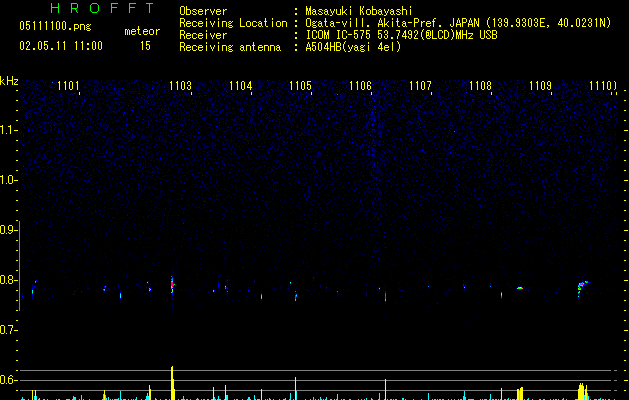Click the A504HB antenna description
The image size is (629, 400).
353,47
